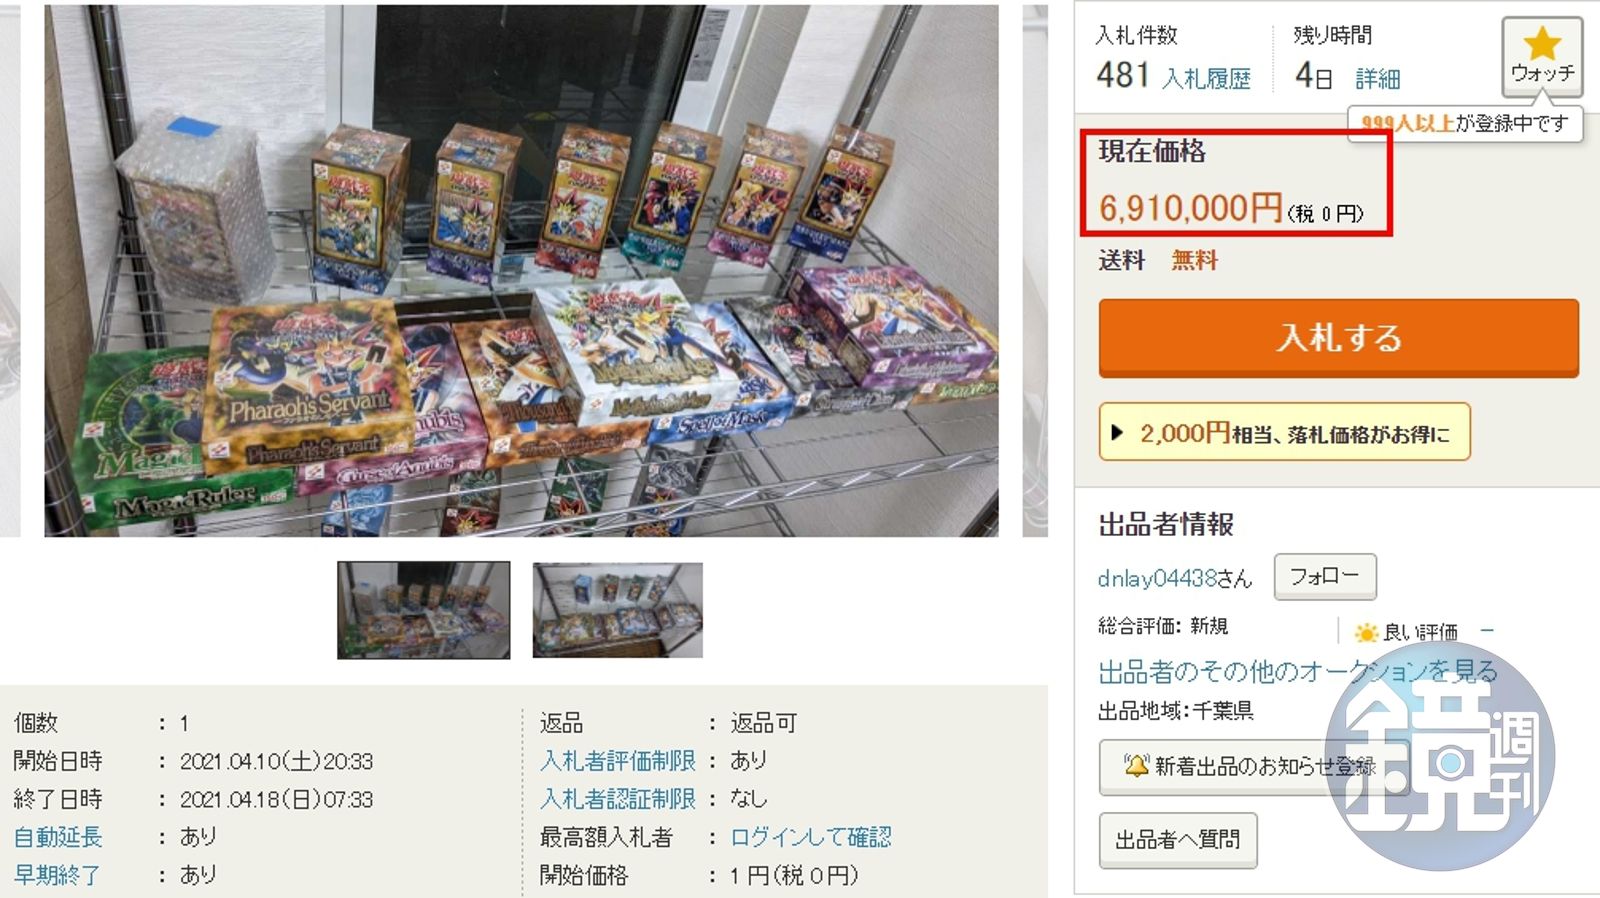Open the 入札者認証制限 link
Image resolution: width=1600 pixels, height=898 pixels.
click(617, 798)
